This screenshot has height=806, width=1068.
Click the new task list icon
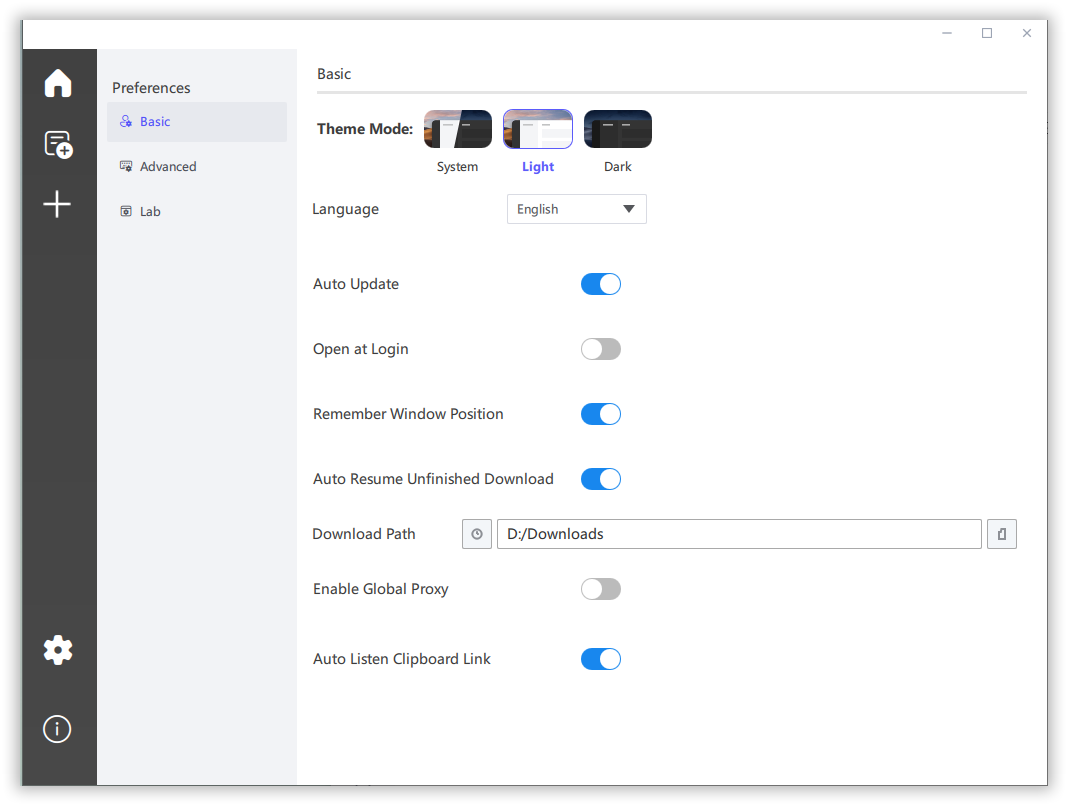59,144
